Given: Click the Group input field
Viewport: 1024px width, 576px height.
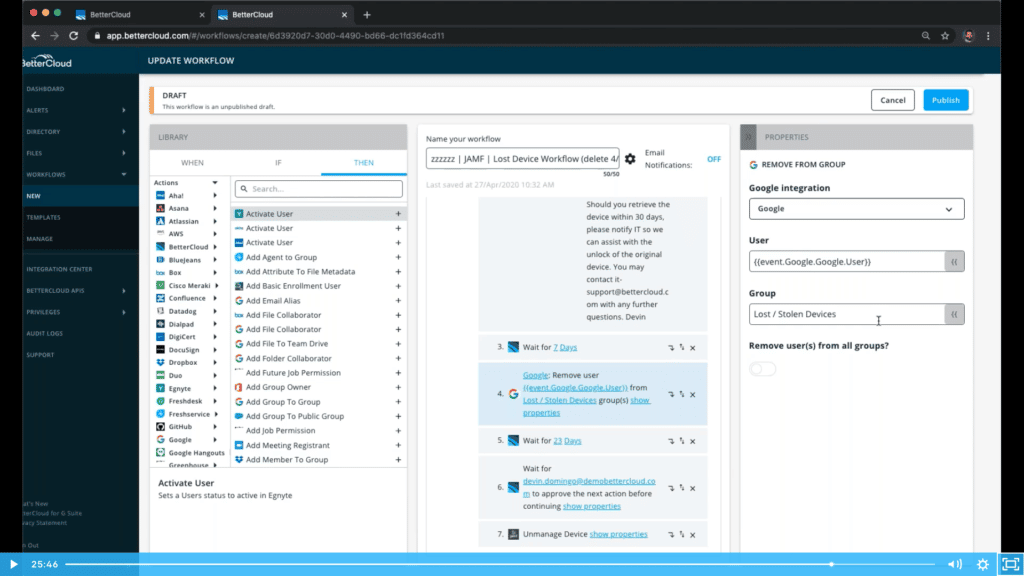Looking at the screenshot, I should [846, 314].
